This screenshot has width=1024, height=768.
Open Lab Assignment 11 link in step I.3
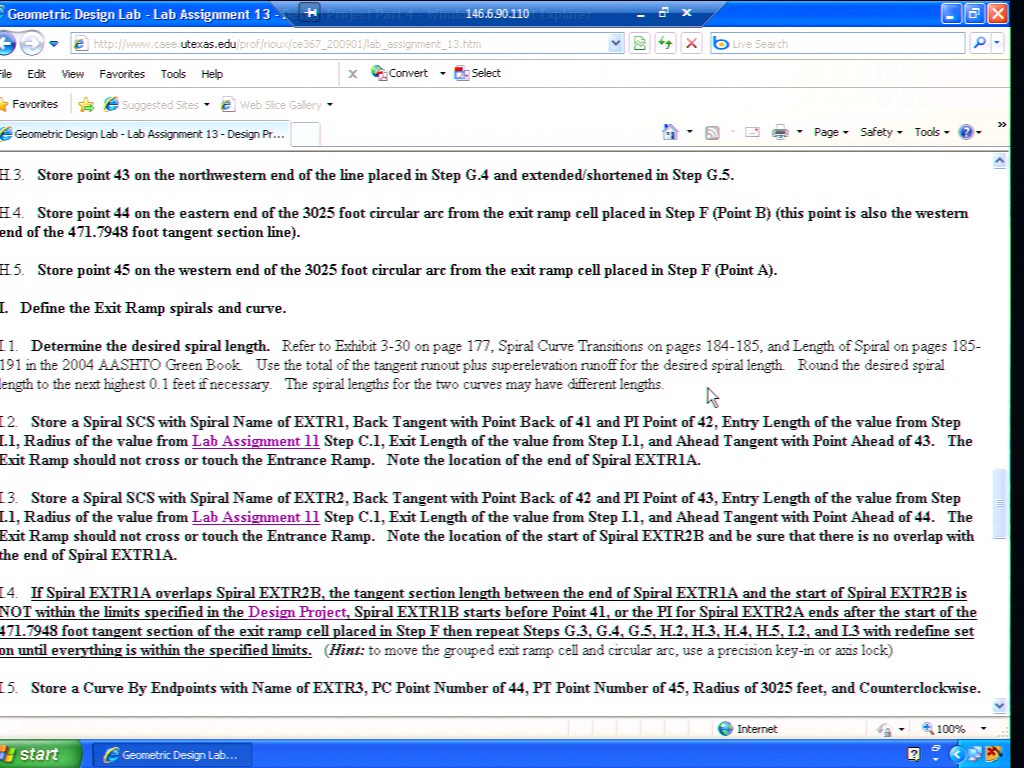click(x=255, y=517)
